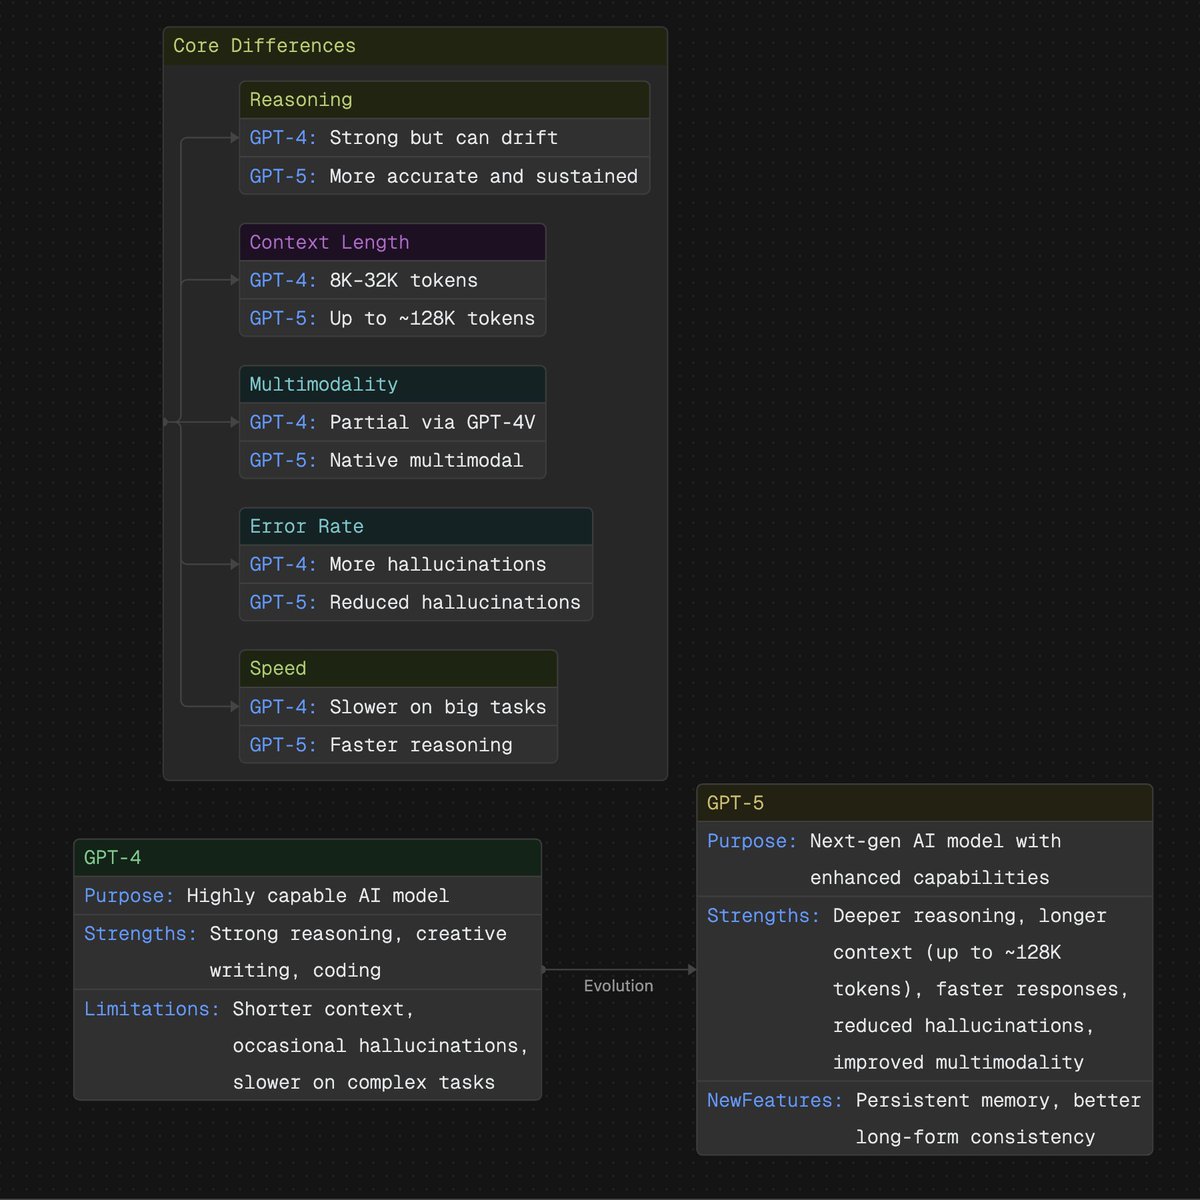Click the GPT-4 card title header
This screenshot has height=1200, width=1200.
(x=308, y=857)
